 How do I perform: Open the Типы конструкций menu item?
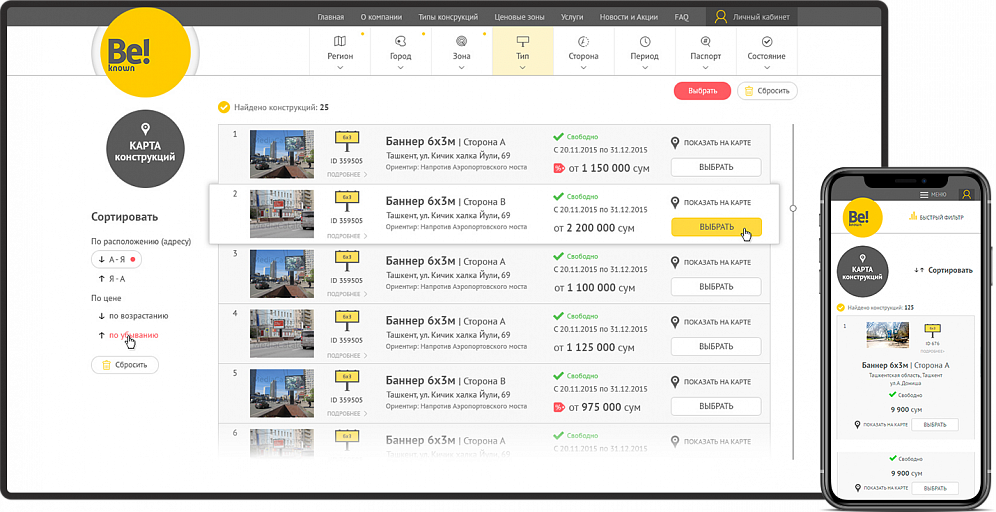448,17
